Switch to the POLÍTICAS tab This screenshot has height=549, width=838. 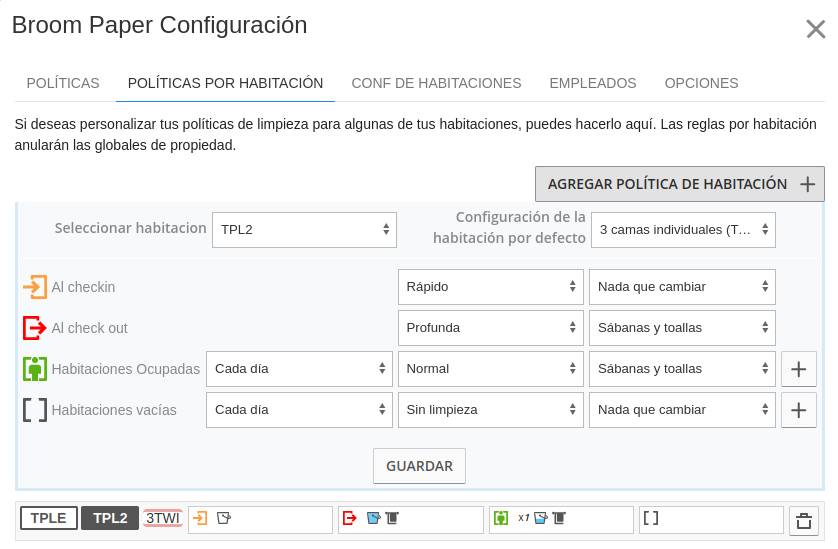point(63,83)
